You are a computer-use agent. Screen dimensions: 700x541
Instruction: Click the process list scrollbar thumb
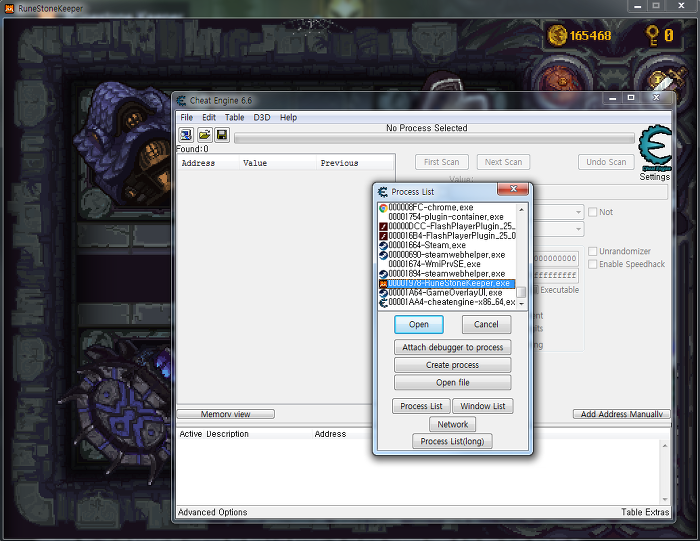(x=521, y=292)
